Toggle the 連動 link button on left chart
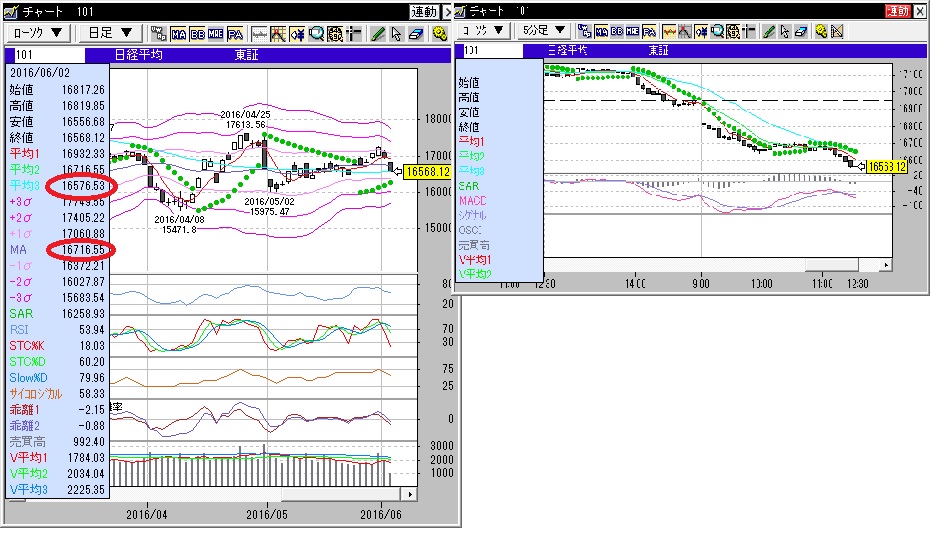933x533 pixels. point(423,12)
